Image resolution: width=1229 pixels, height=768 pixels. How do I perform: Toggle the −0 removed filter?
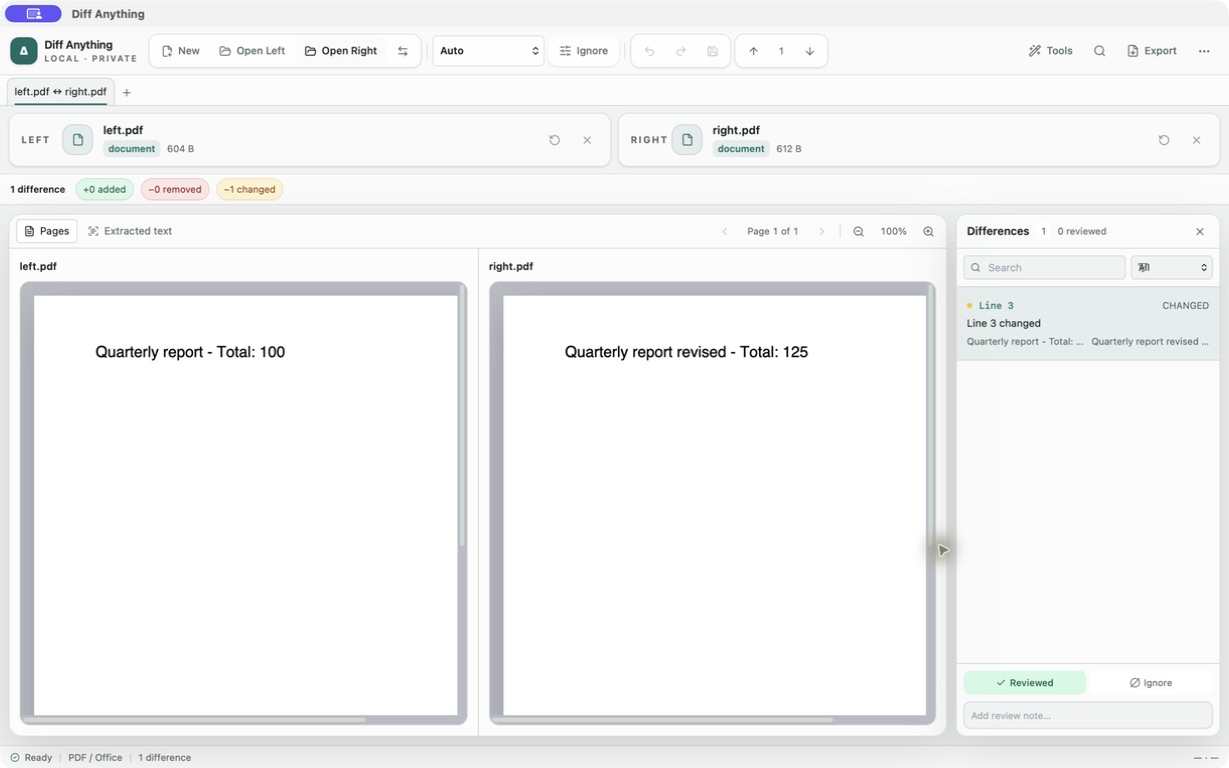(x=175, y=189)
